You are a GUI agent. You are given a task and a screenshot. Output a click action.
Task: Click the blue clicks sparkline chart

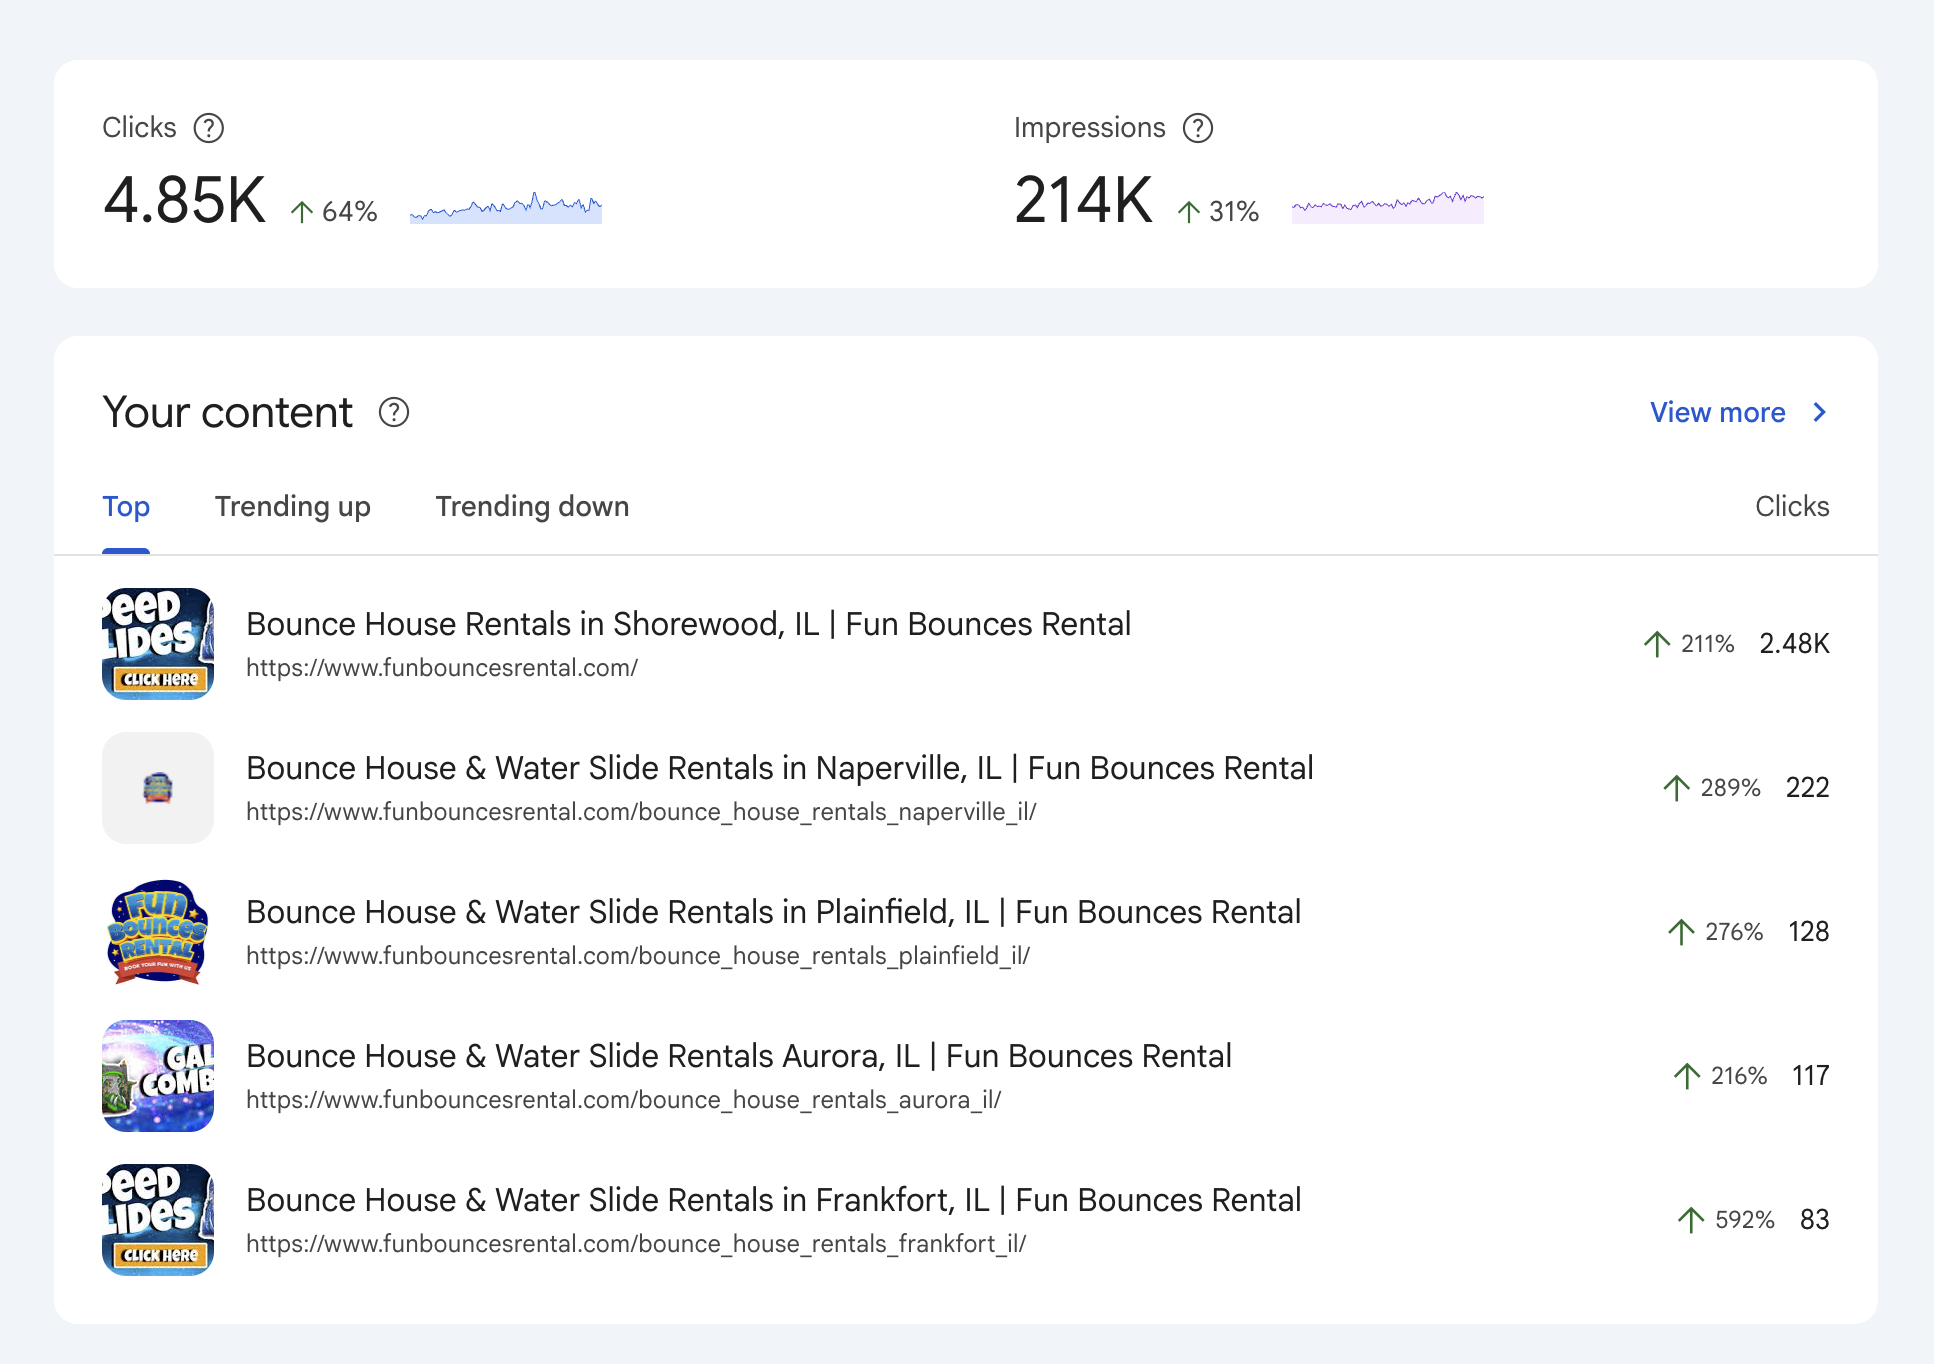pyautogui.click(x=506, y=207)
